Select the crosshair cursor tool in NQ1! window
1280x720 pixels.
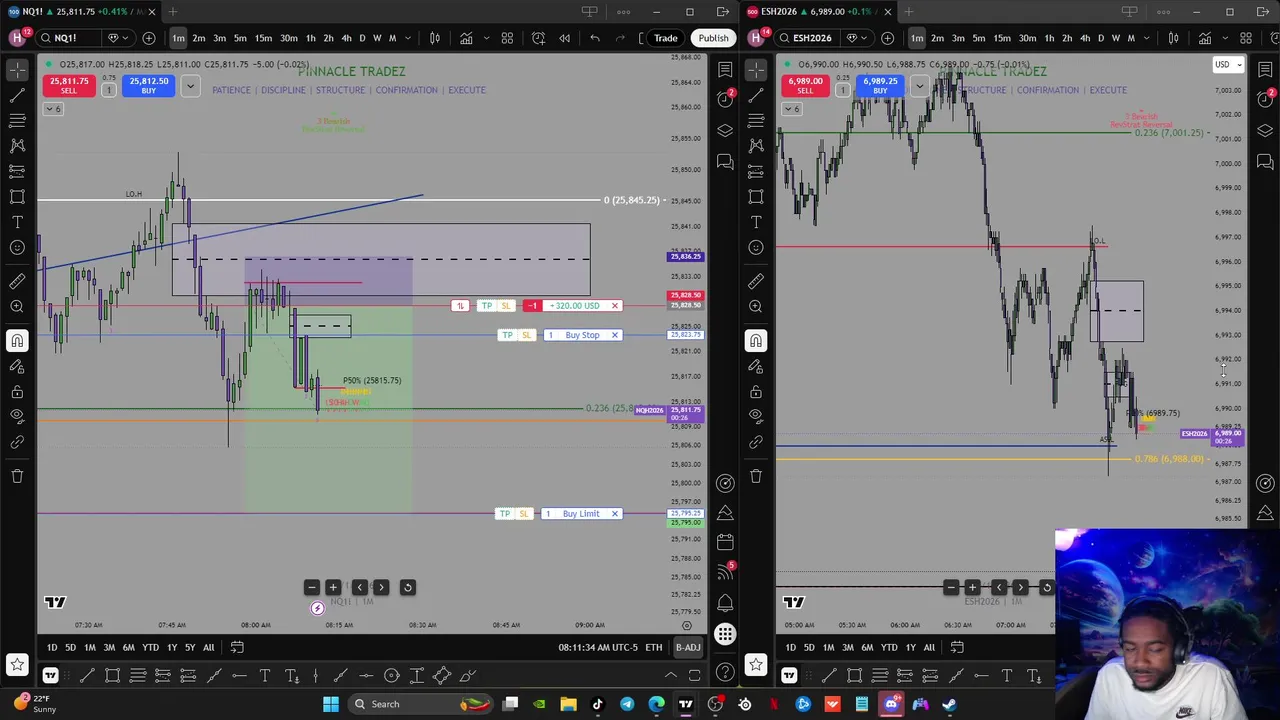pos(17,70)
